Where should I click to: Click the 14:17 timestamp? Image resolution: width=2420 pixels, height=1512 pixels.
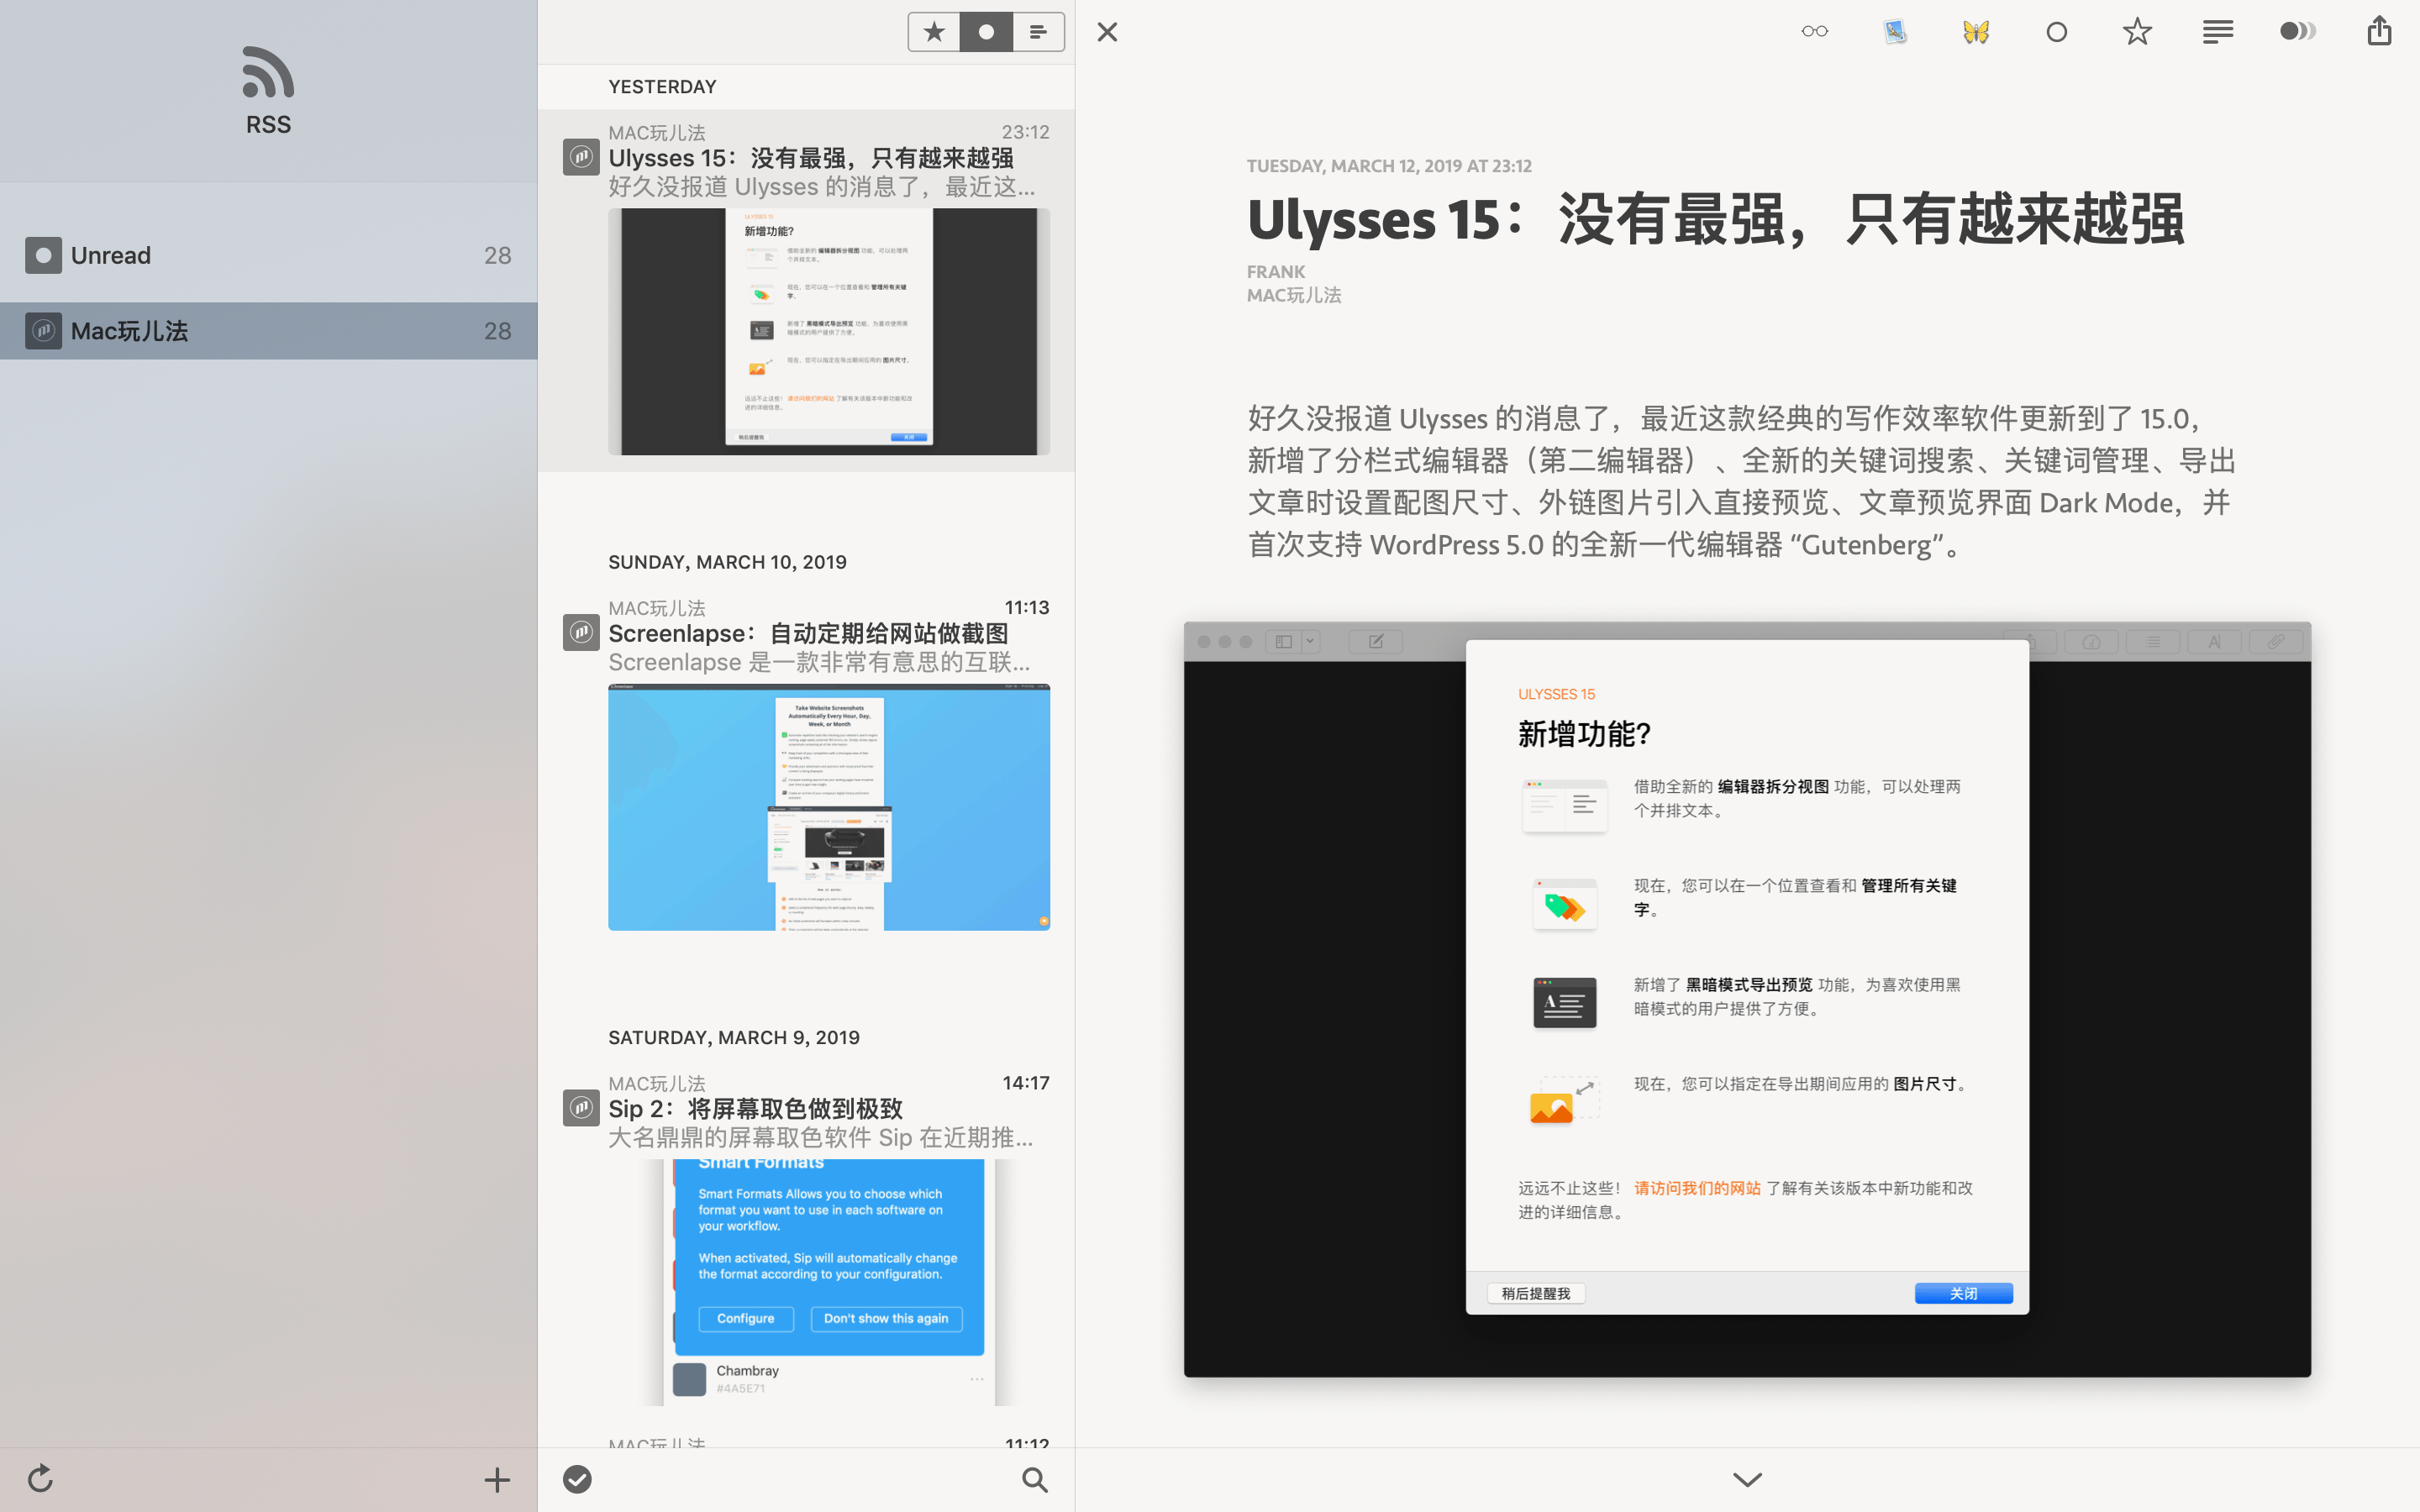pos(1025,1083)
